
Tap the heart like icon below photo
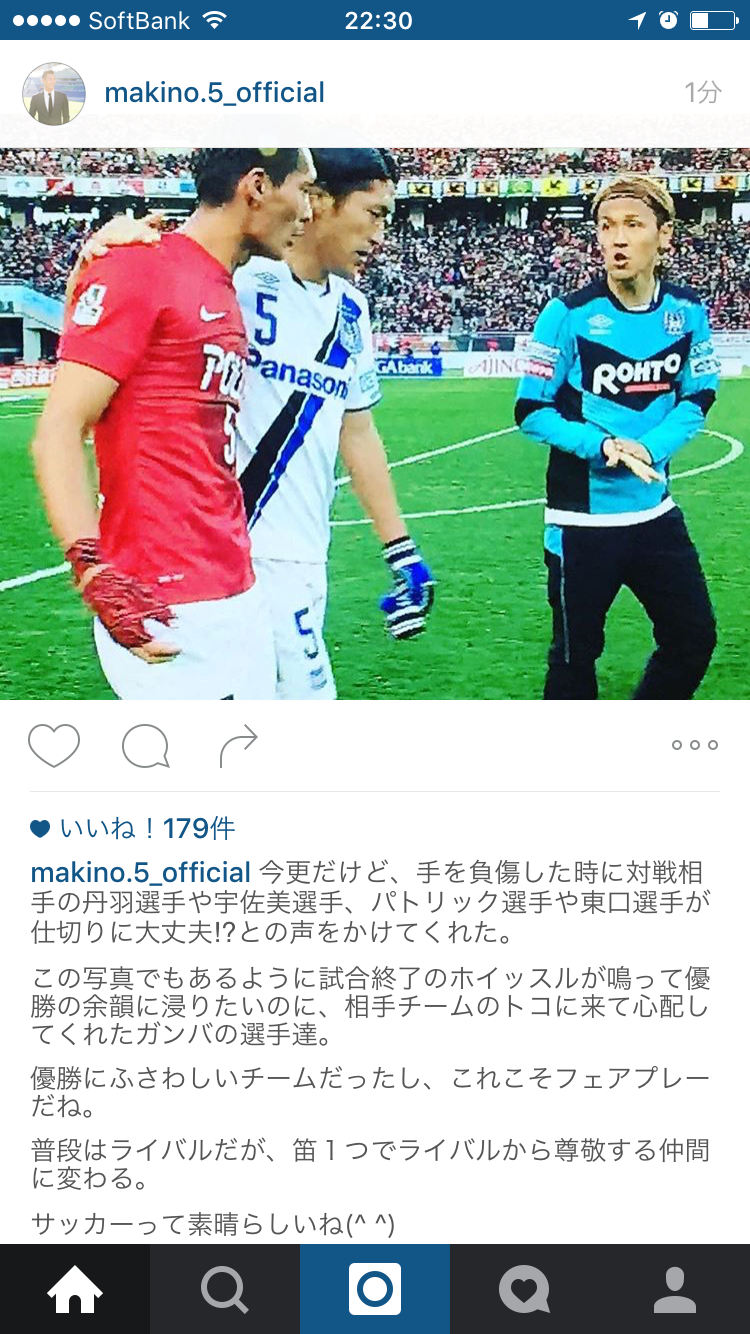[54, 745]
